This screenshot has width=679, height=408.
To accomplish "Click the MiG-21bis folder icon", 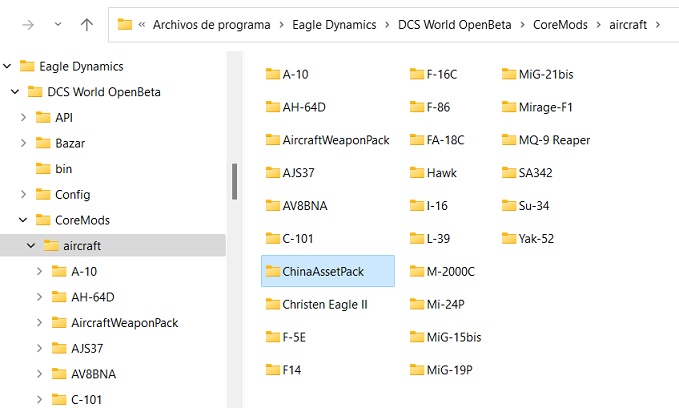I will click(x=509, y=74).
